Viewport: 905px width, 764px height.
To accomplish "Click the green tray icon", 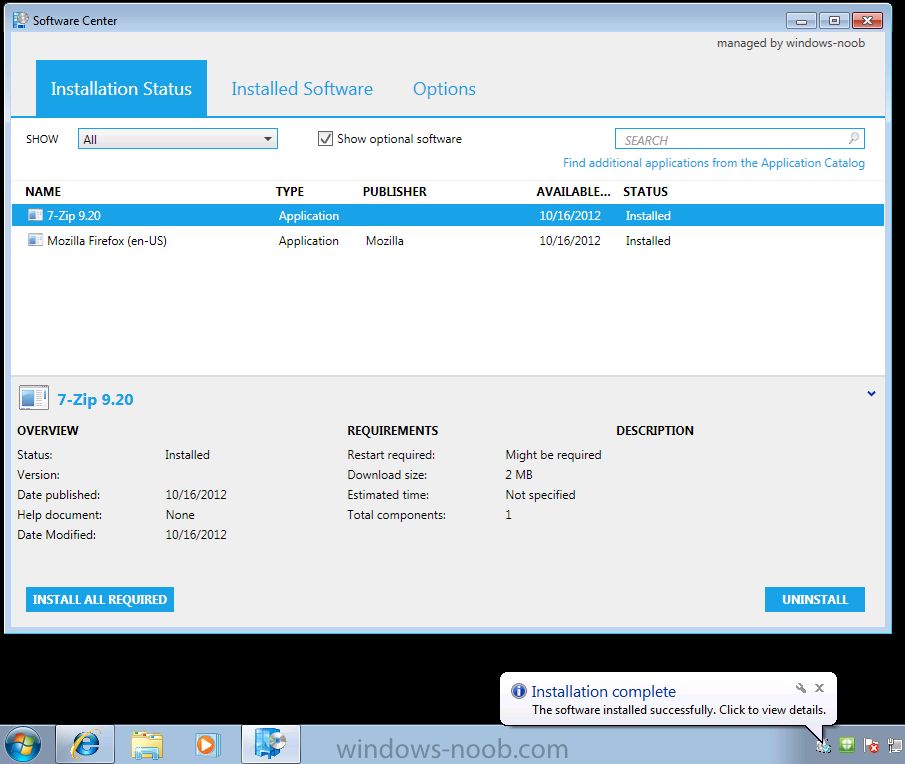I will 847,745.
